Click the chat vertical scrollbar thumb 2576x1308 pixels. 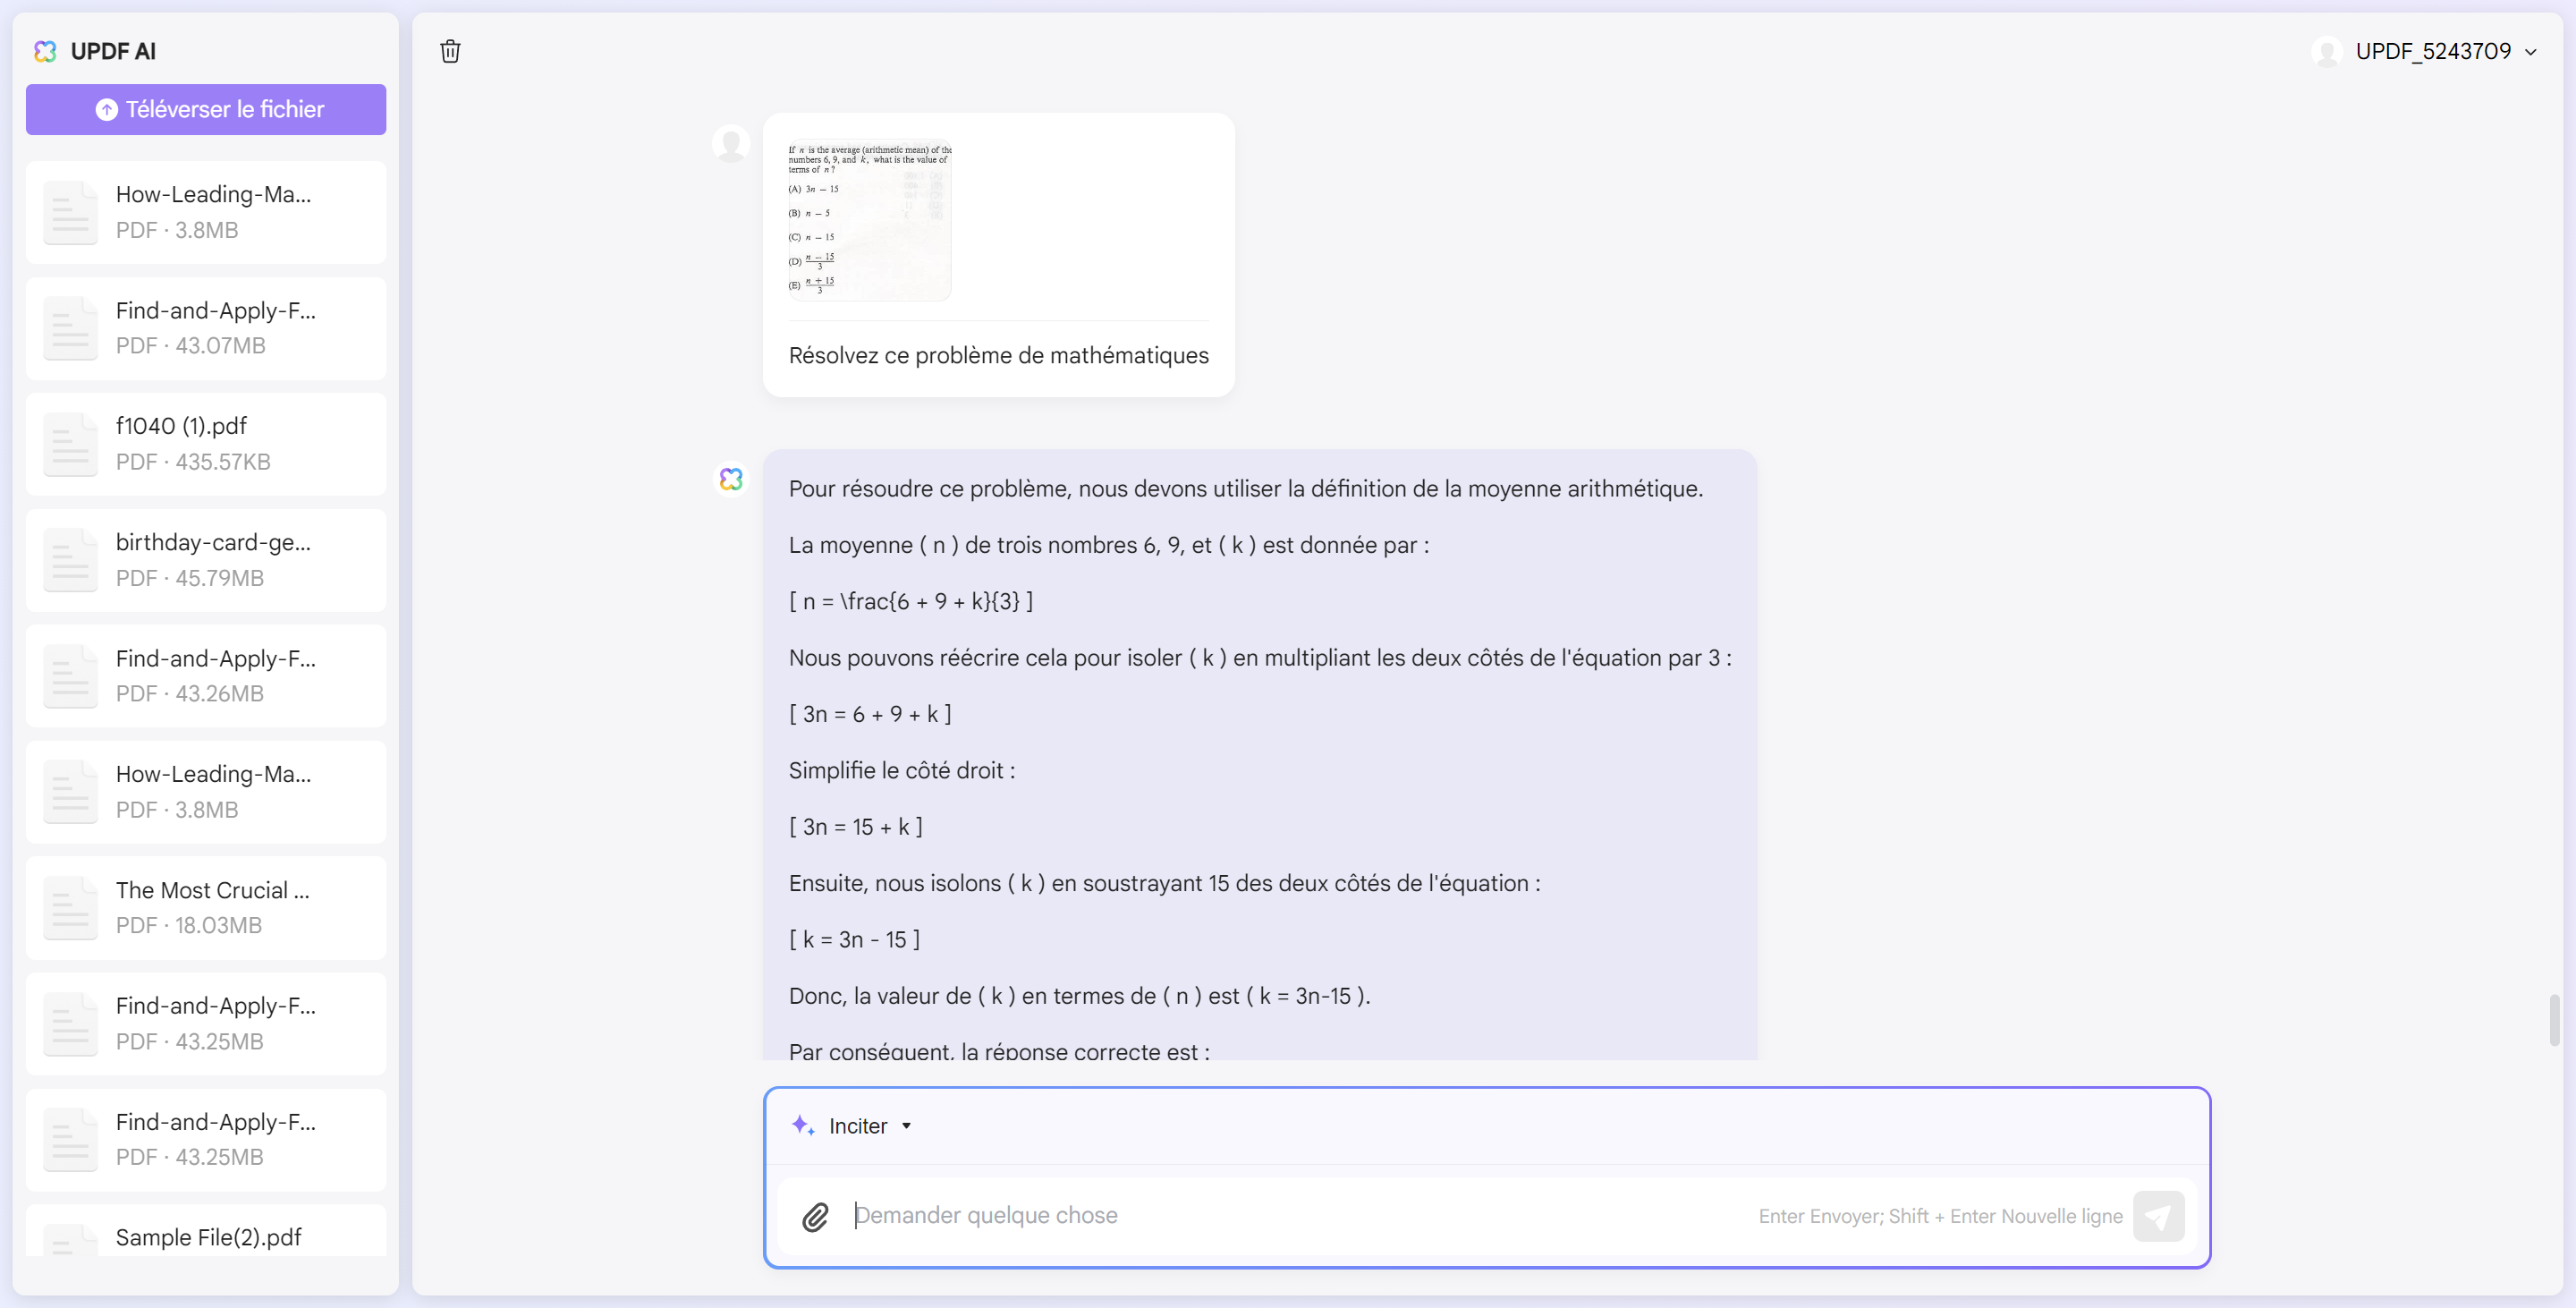(2554, 1020)
